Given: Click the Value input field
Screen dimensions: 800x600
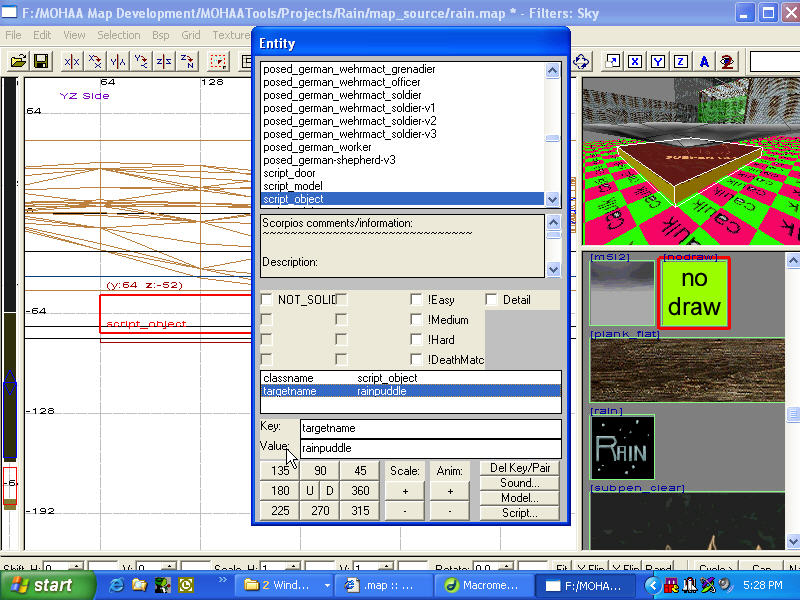Looking at the screenshot, I should (430, 449).
